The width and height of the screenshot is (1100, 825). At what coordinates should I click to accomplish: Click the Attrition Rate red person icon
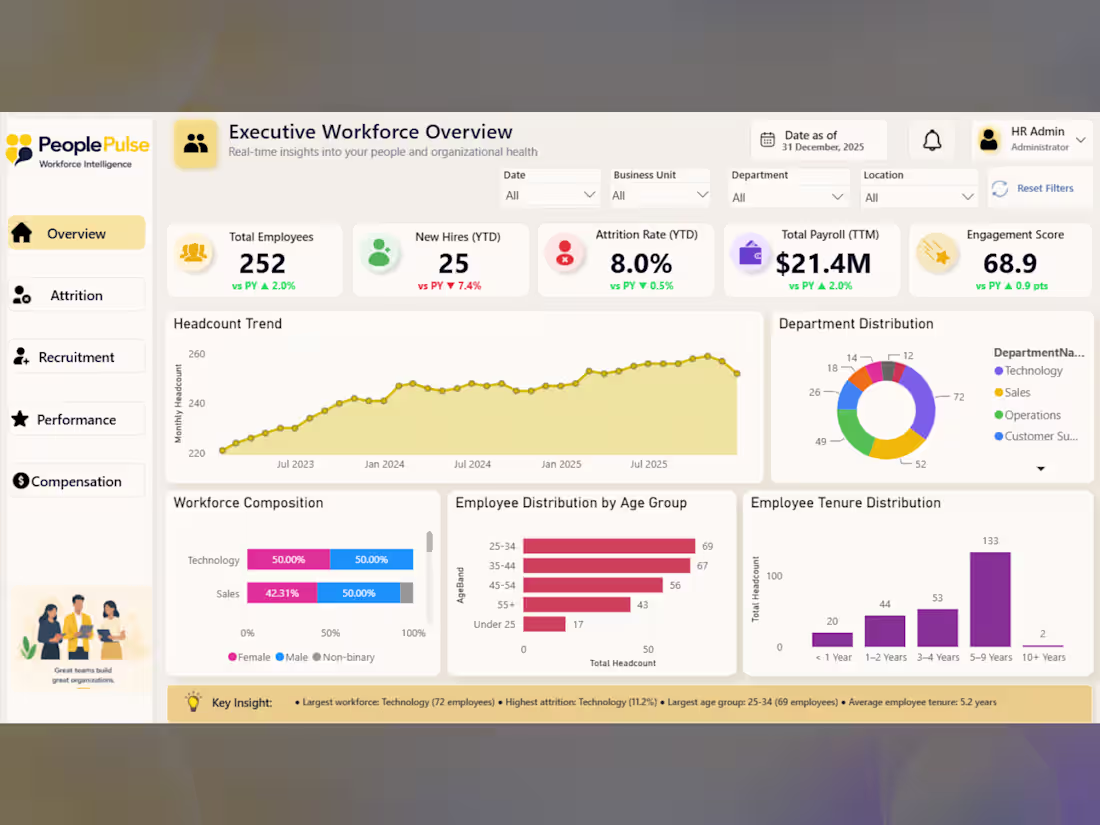tap(565, 253)
